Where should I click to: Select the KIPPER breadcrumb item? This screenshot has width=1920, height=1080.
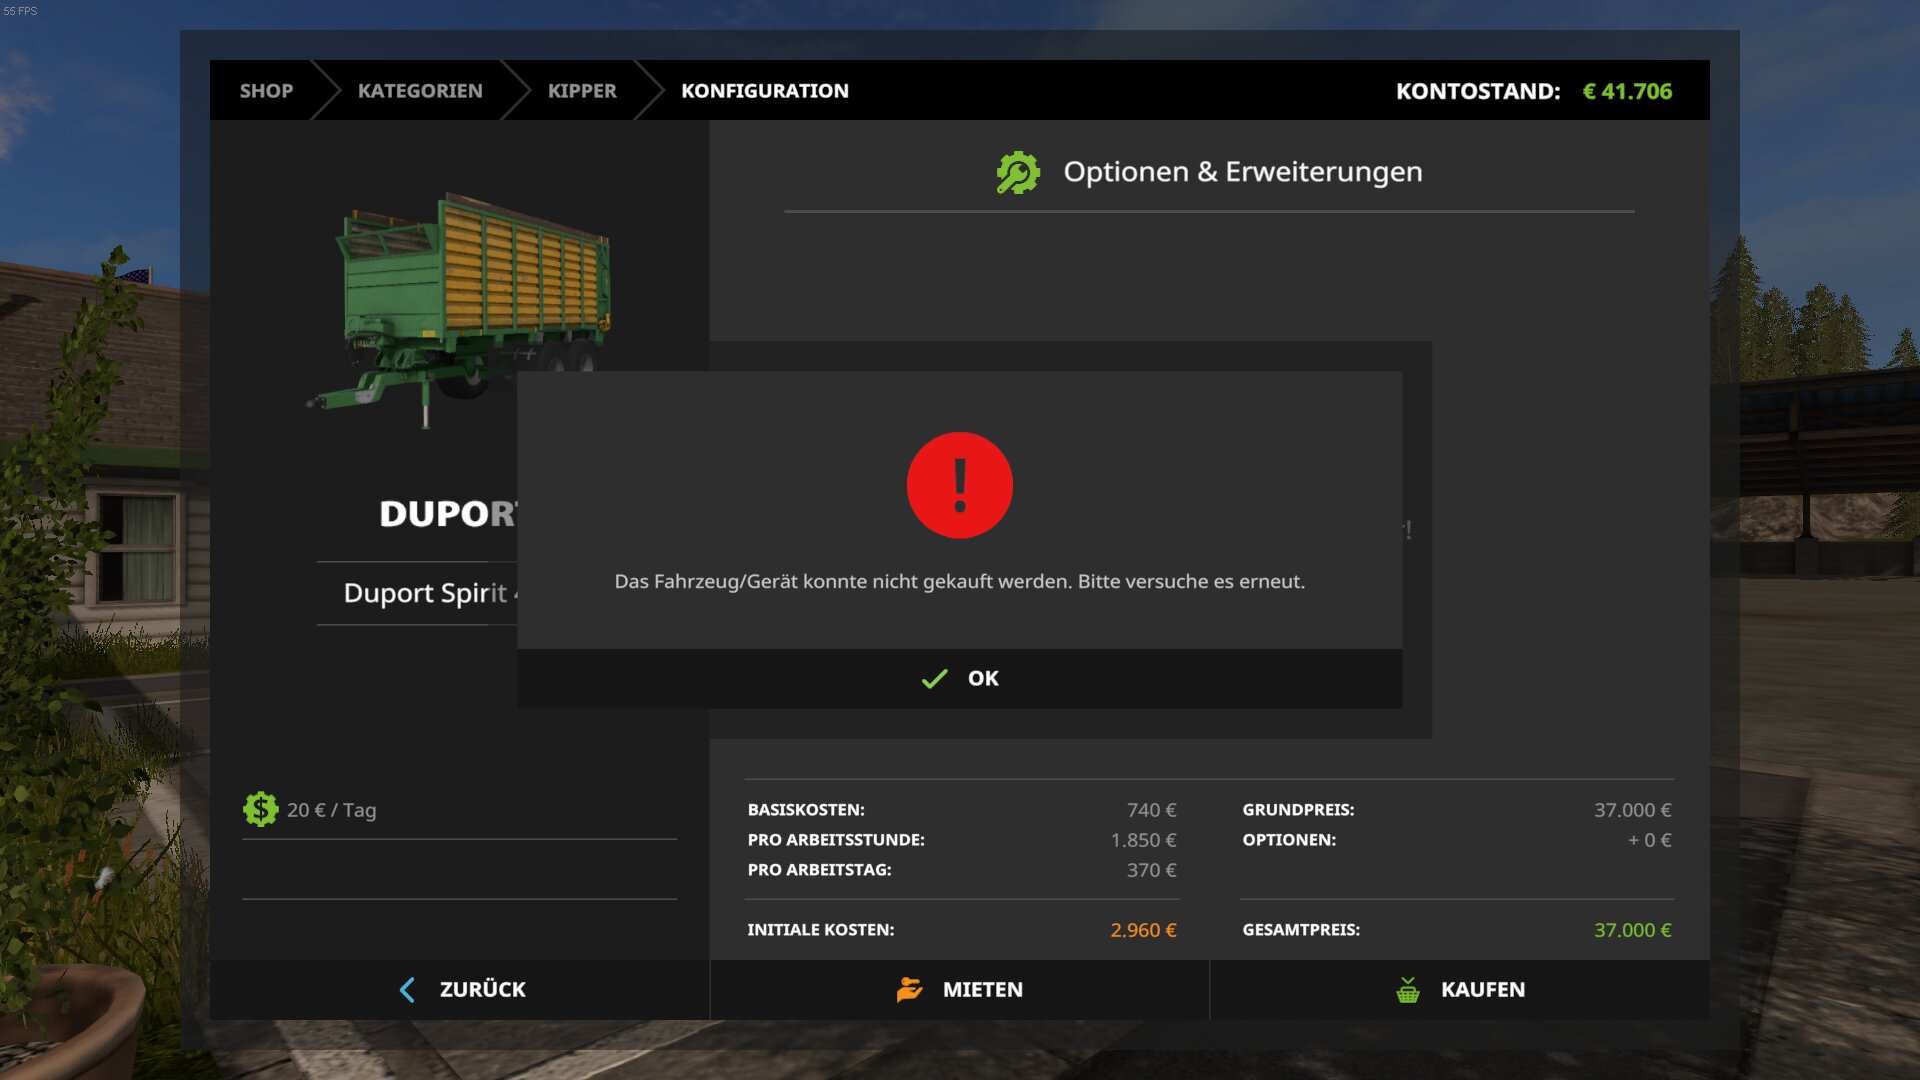click(582, 91)
